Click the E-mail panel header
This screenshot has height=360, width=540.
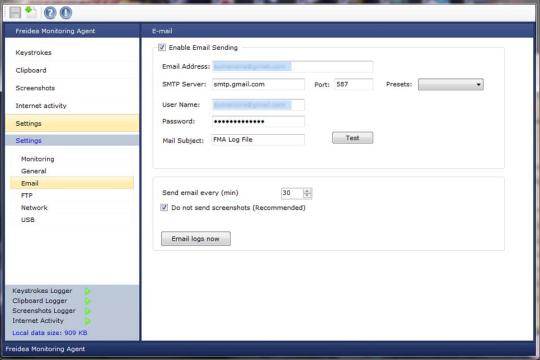pos(337,31)
